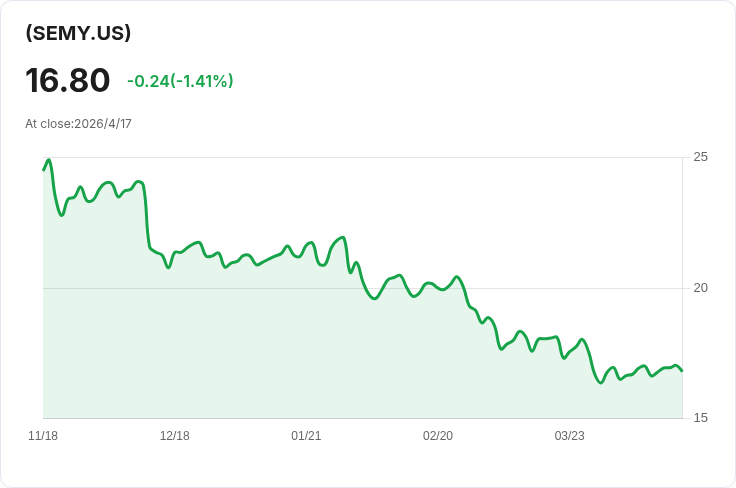Click the final right end of the price line
The width and height of the screenshot is (736, 488).
682,371
